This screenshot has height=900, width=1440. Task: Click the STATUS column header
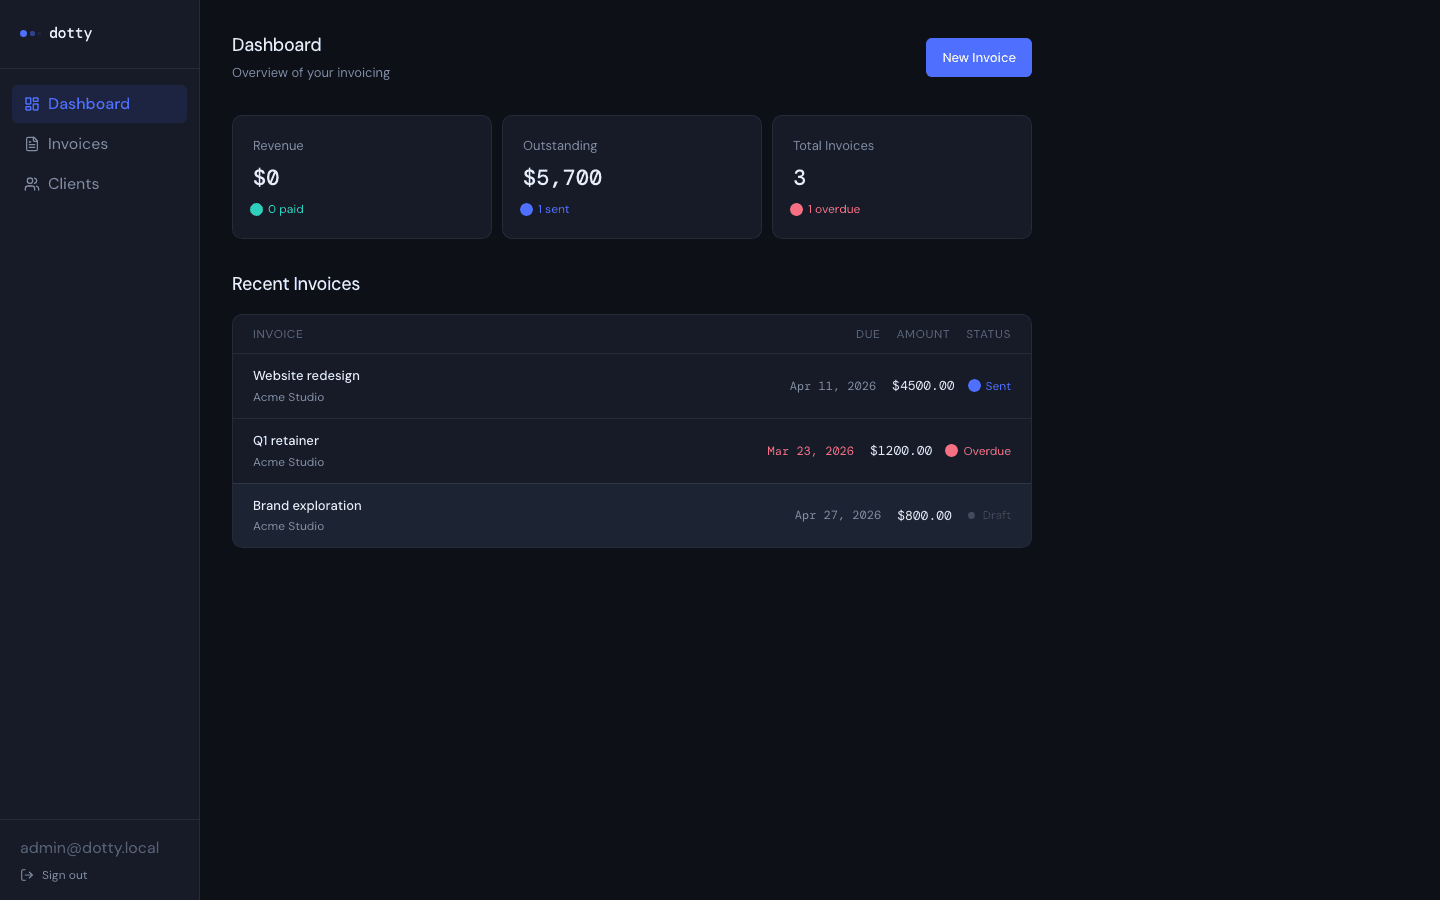pyautogui.click(x=988, y=334)
